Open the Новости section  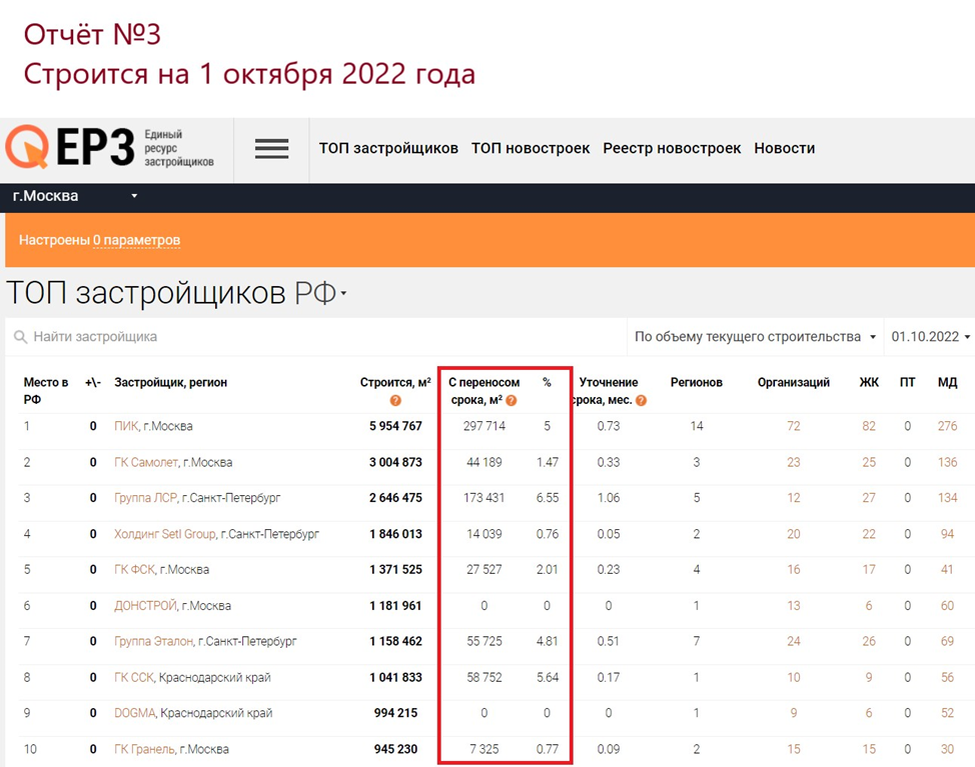pos(784,148)
